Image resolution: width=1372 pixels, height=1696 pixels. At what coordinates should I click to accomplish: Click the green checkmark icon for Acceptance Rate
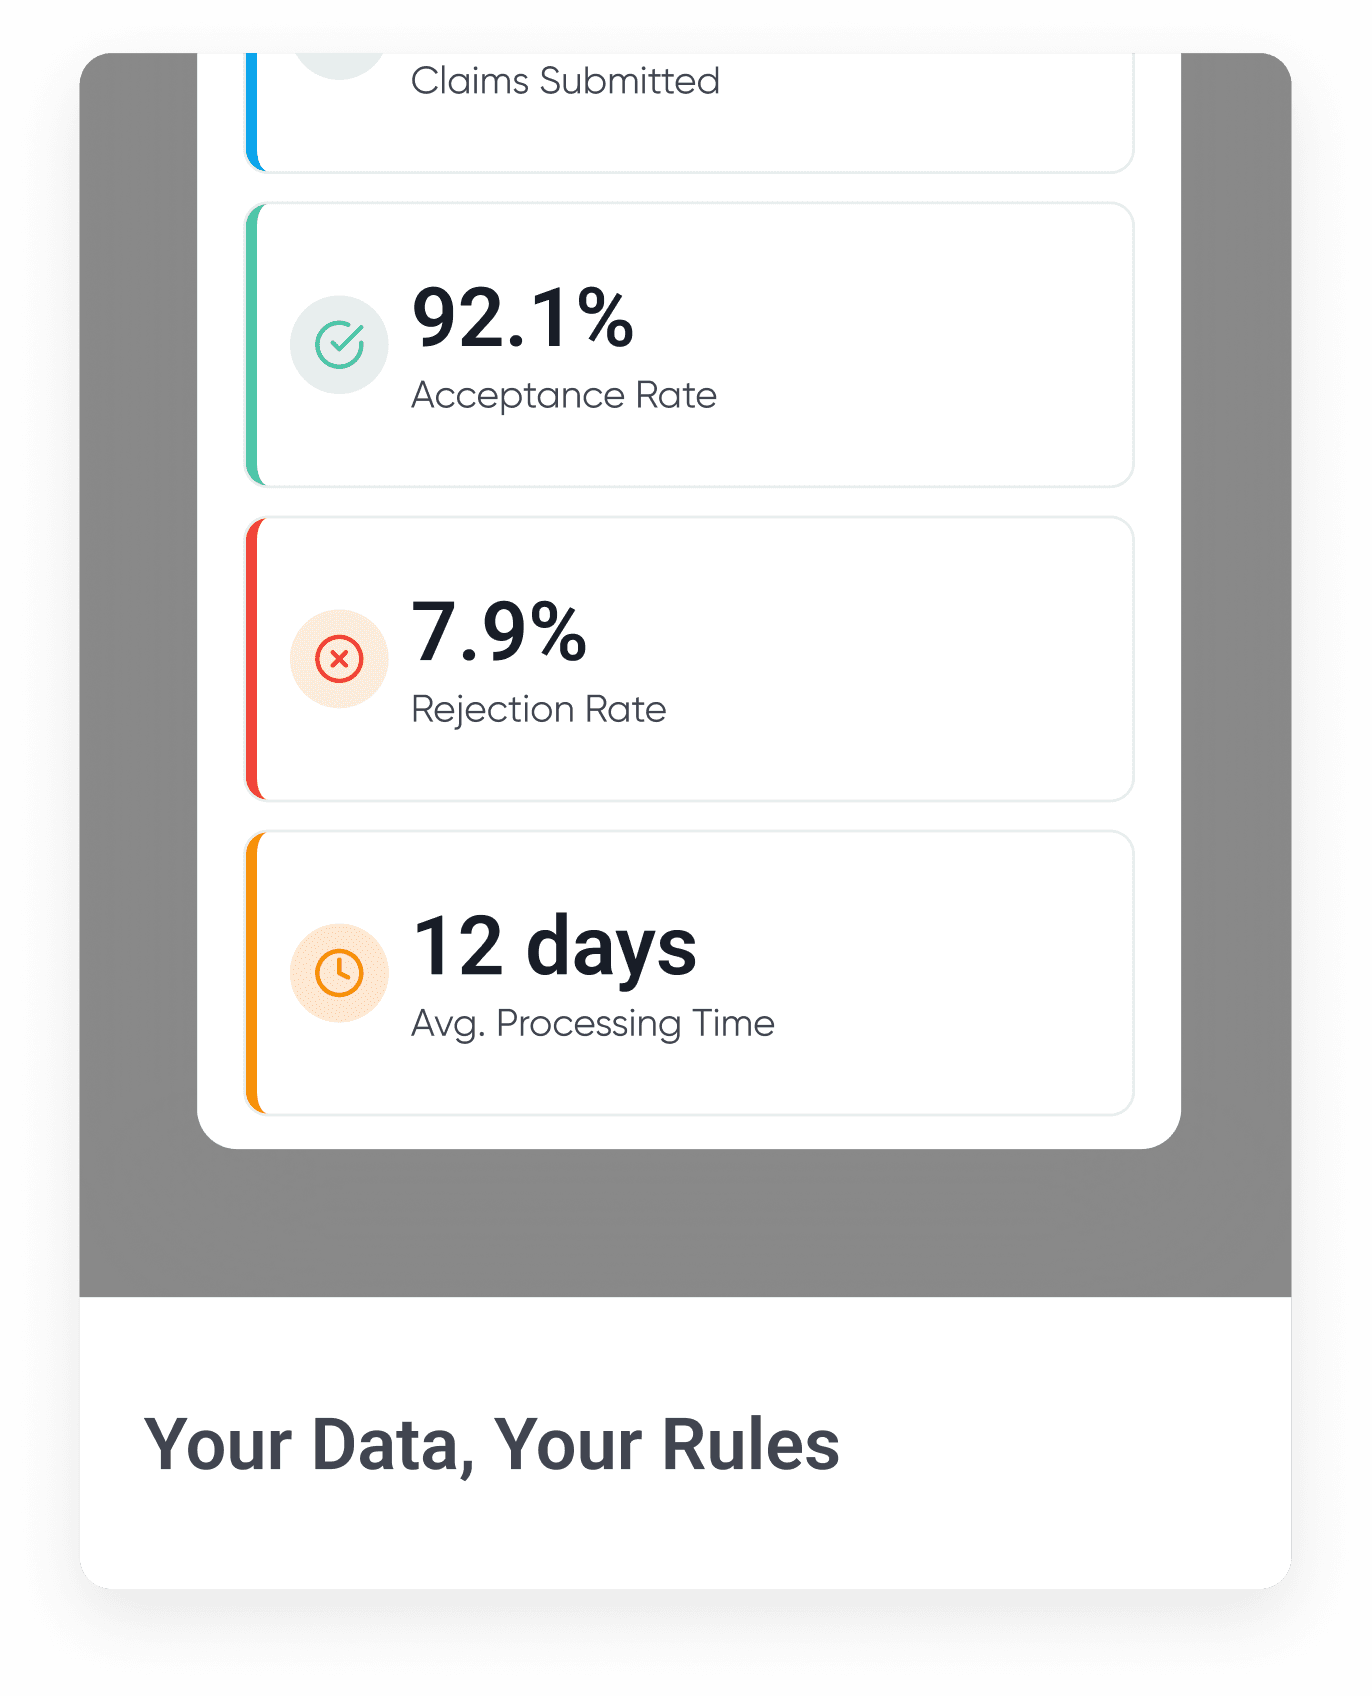pyautogui.click(x=339, y=345)
